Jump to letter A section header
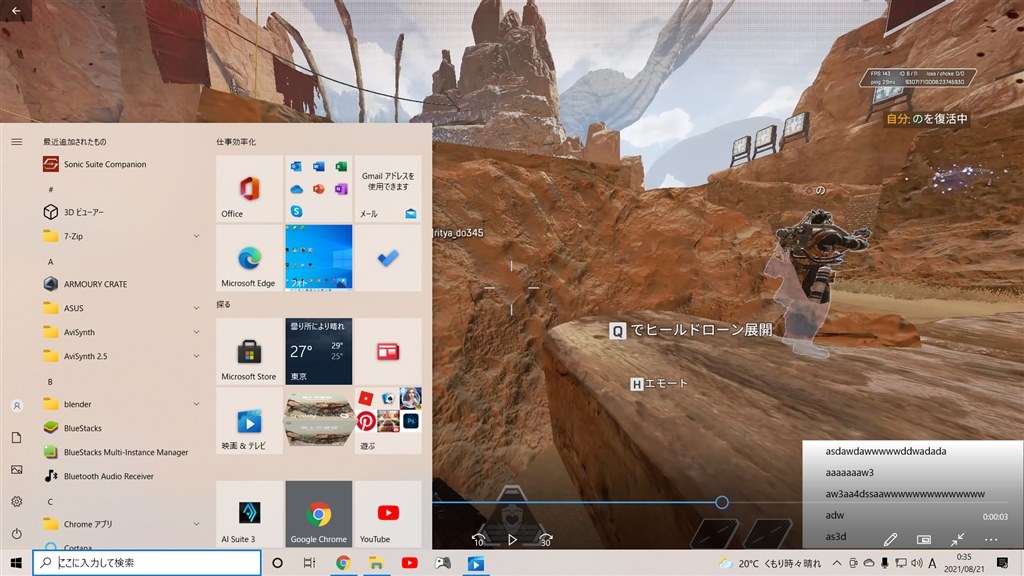 pos(50,261)
